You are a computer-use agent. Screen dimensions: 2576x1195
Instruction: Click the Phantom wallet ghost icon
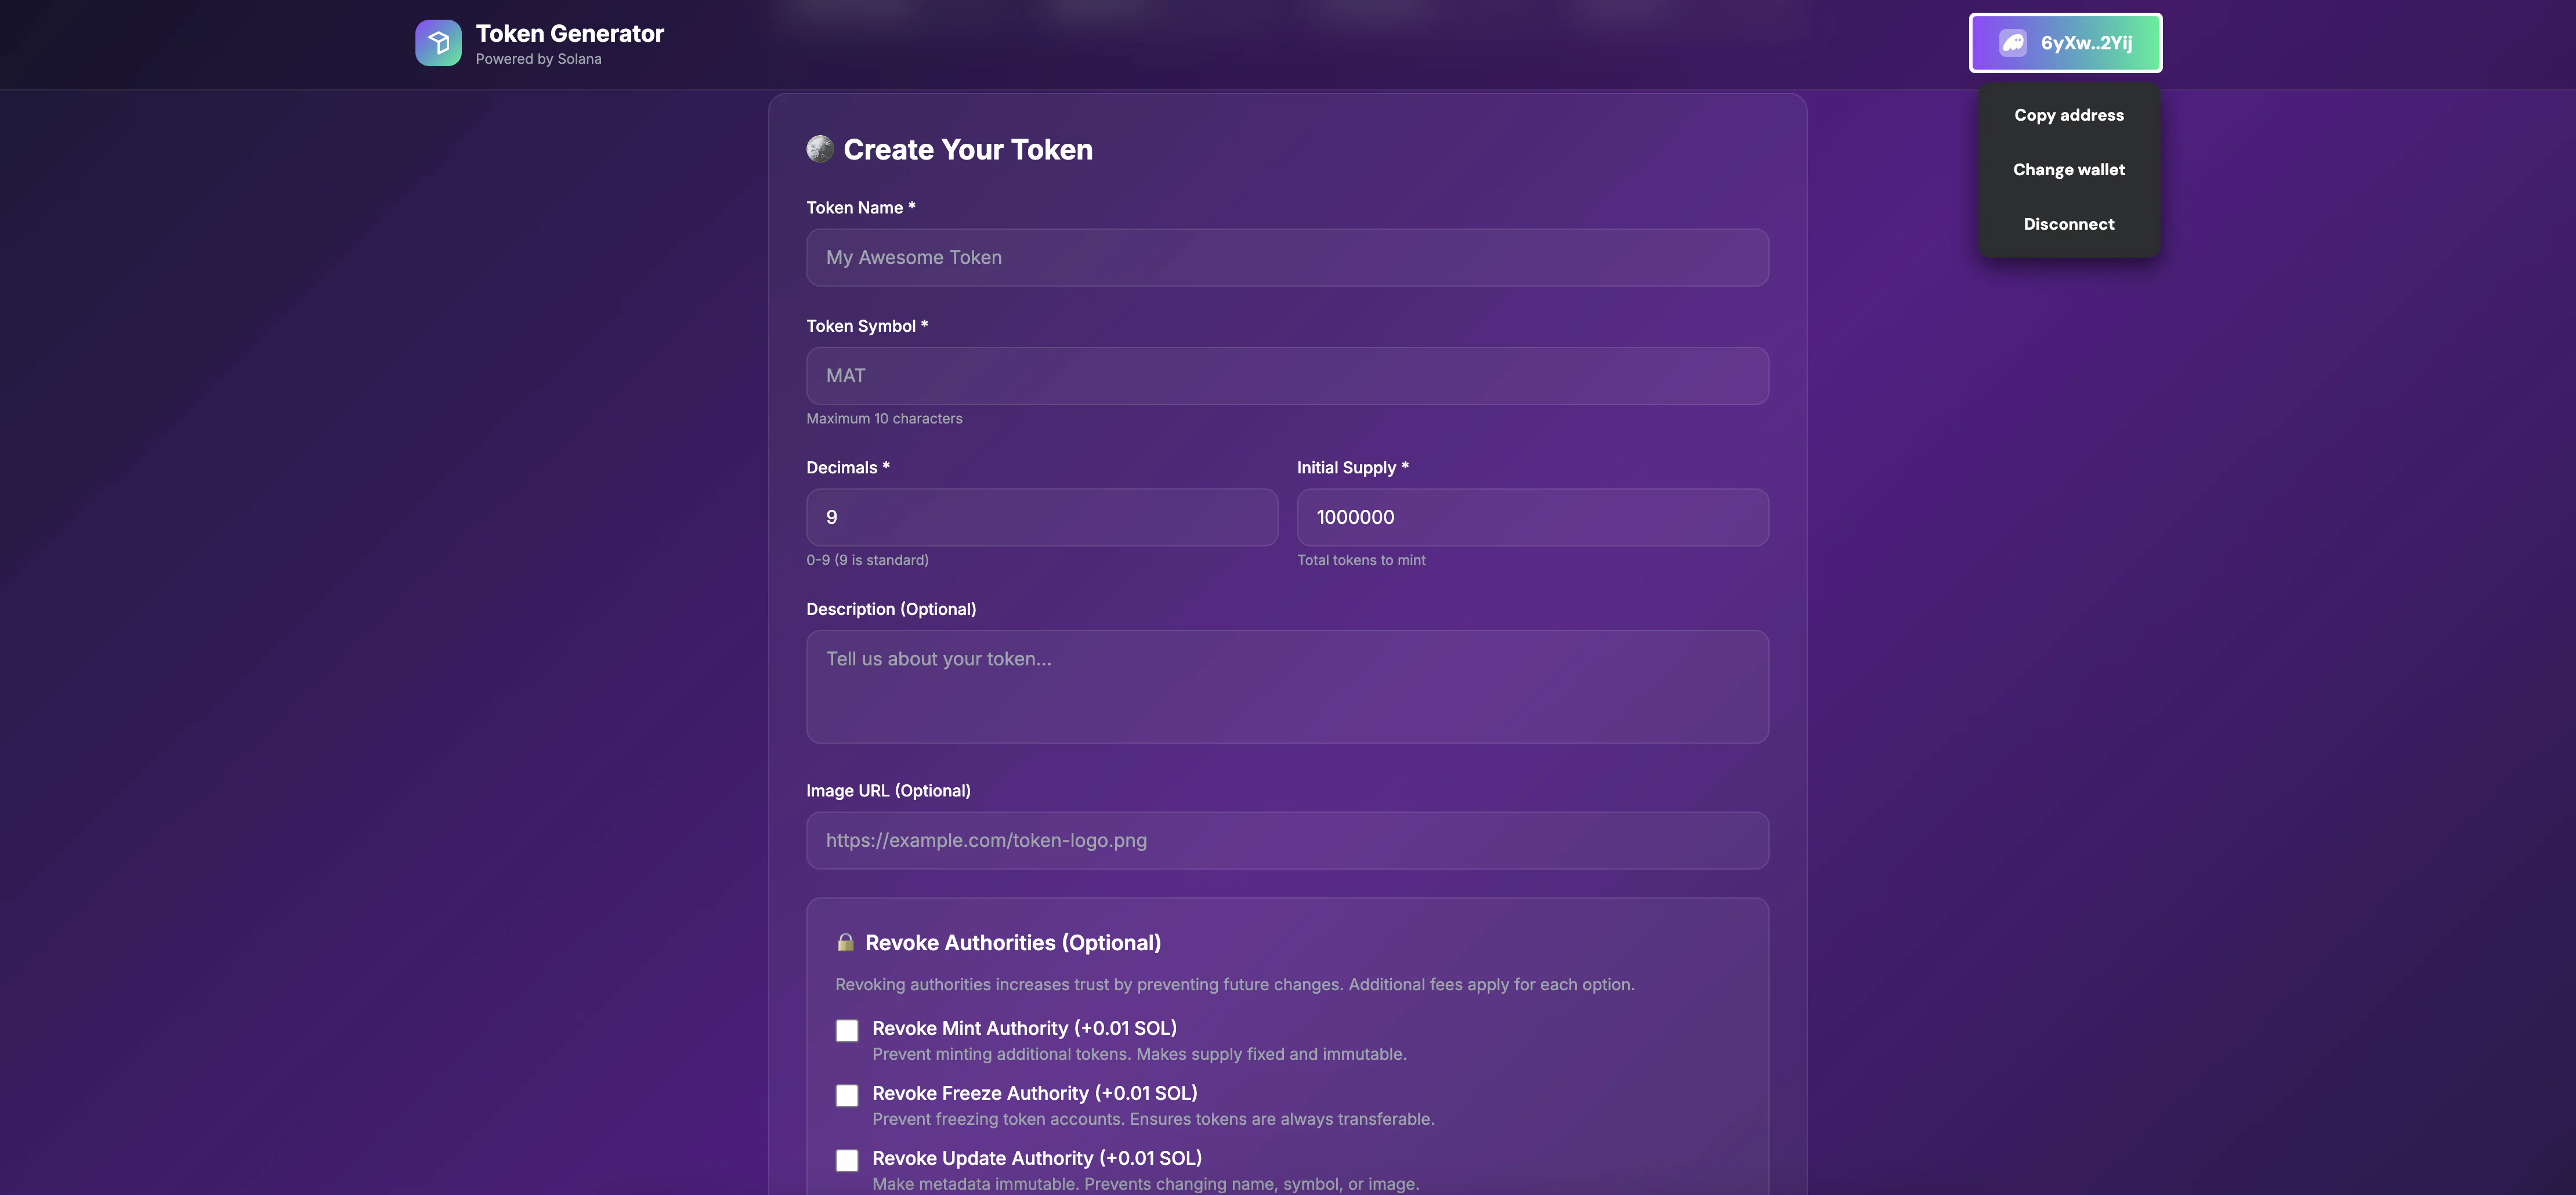tap(2012, 43)
